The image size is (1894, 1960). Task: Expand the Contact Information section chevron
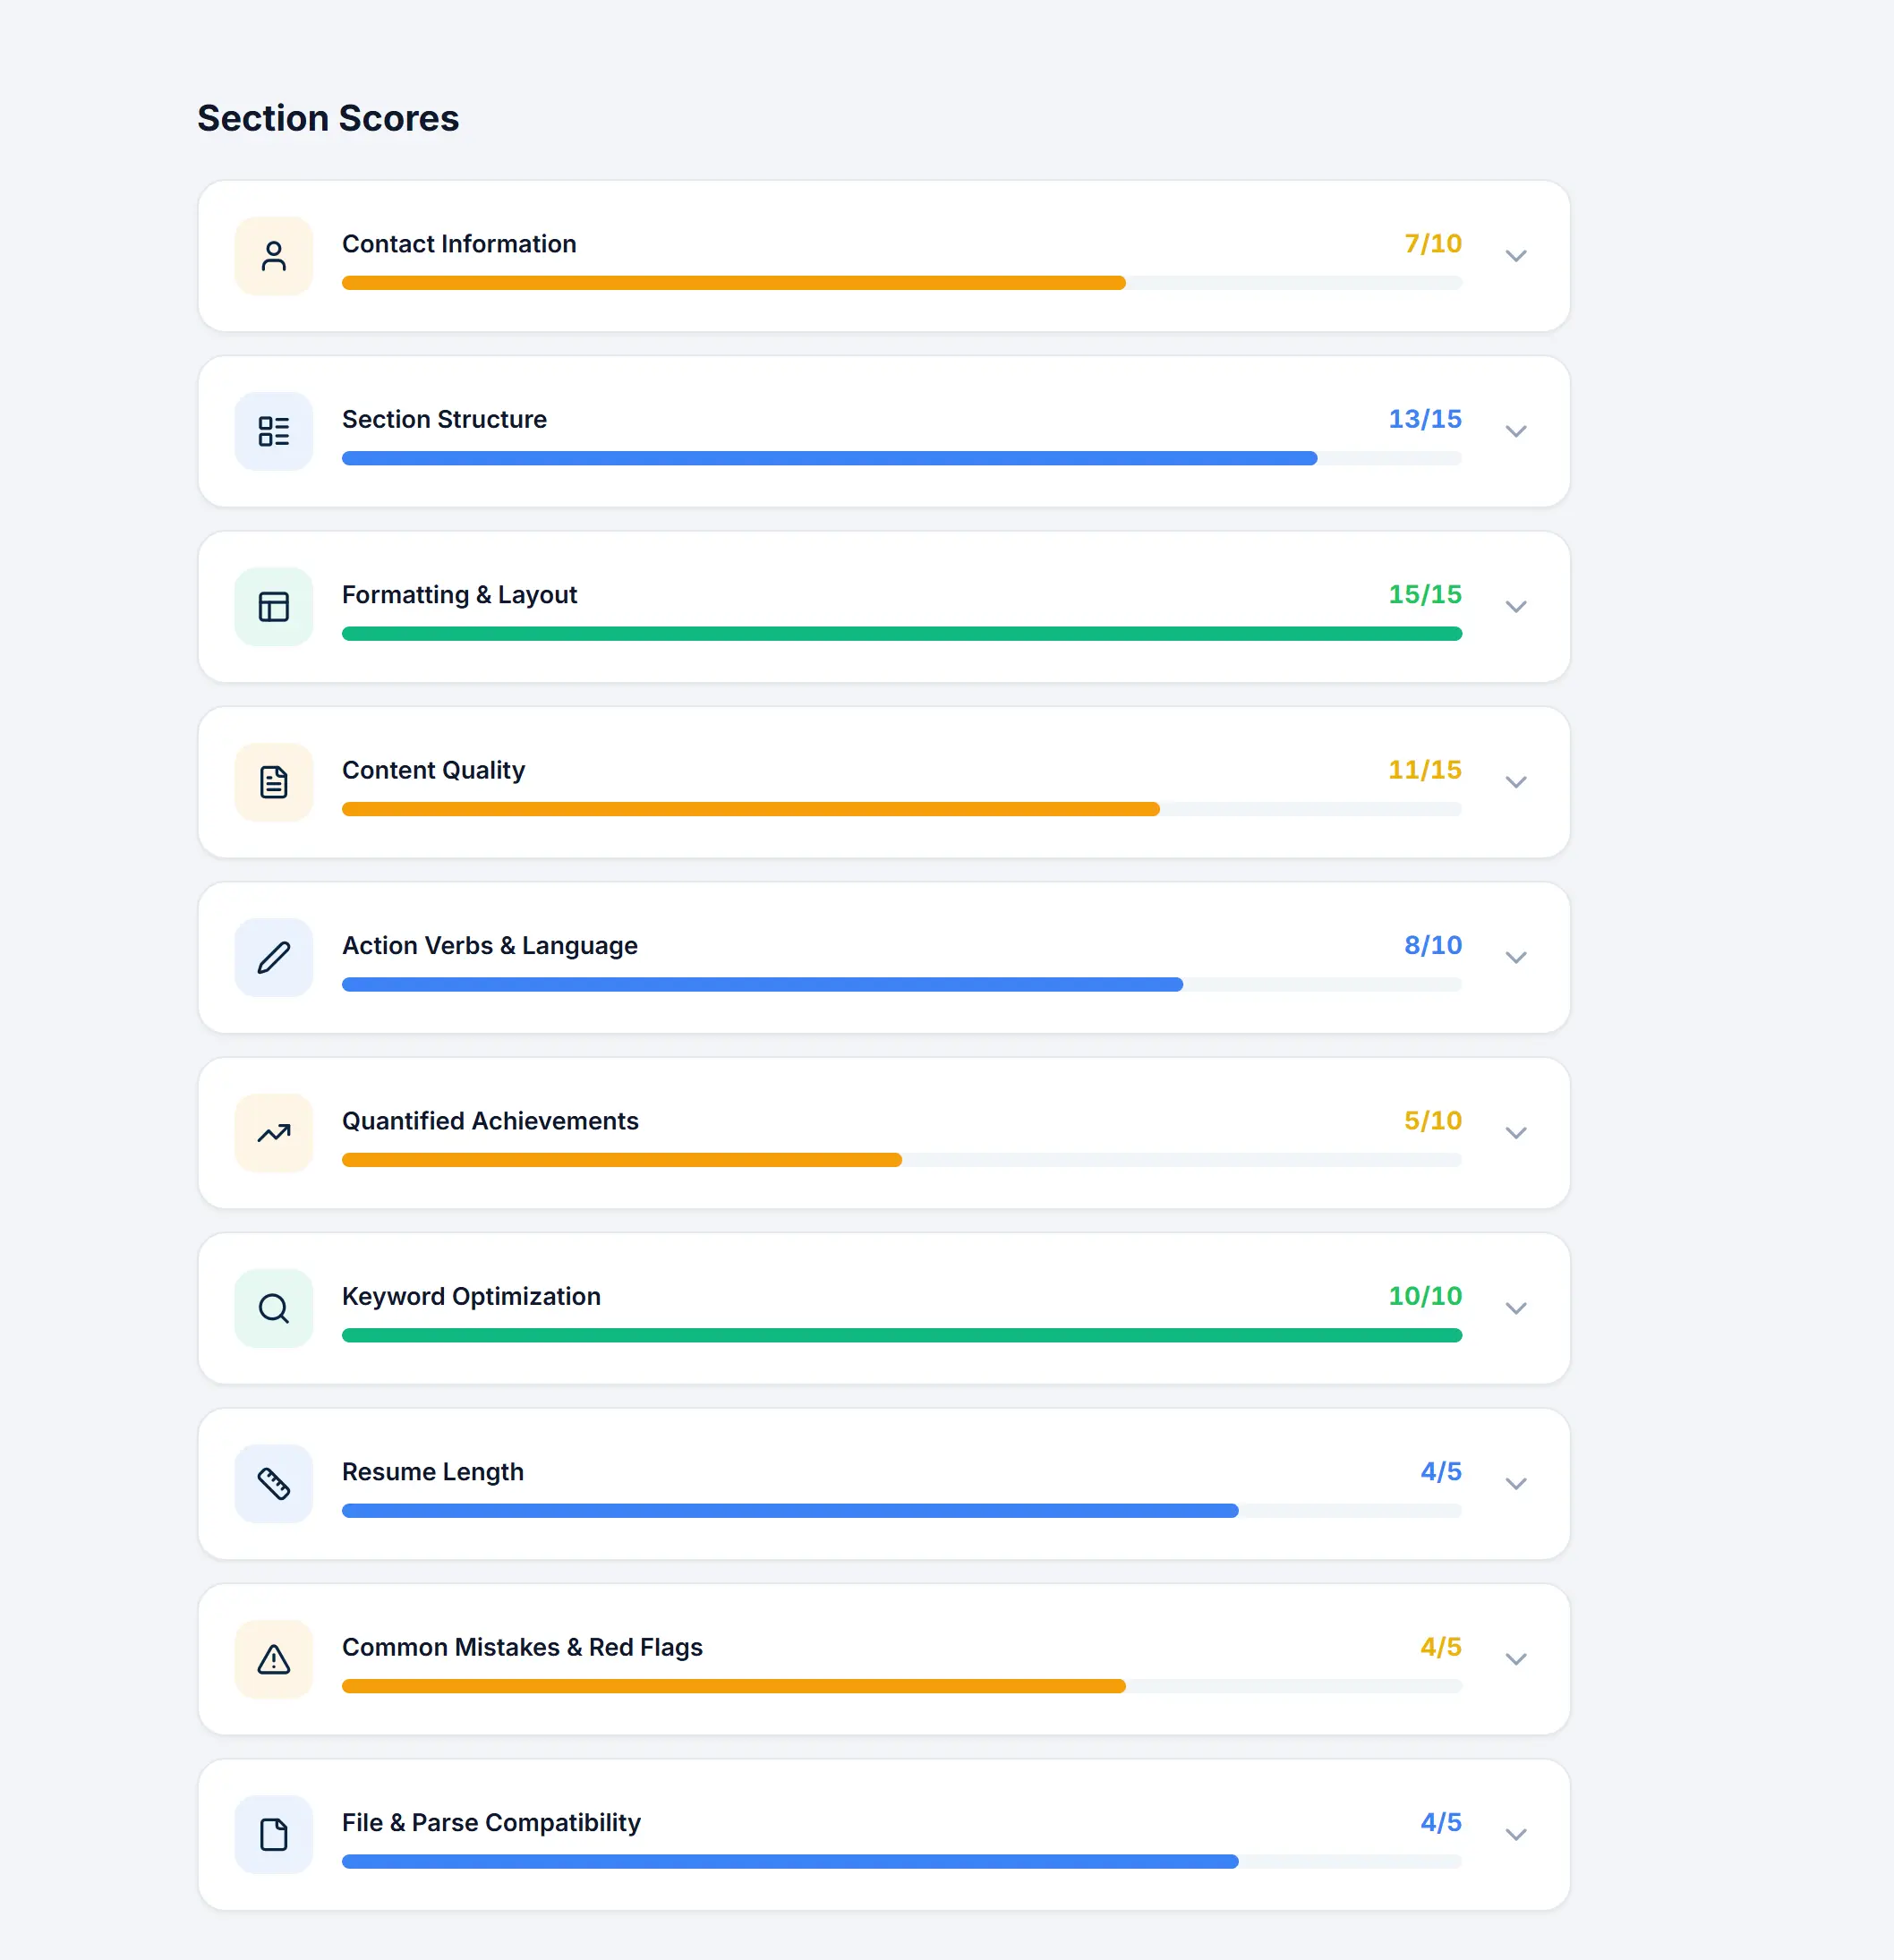point(1516,256)
